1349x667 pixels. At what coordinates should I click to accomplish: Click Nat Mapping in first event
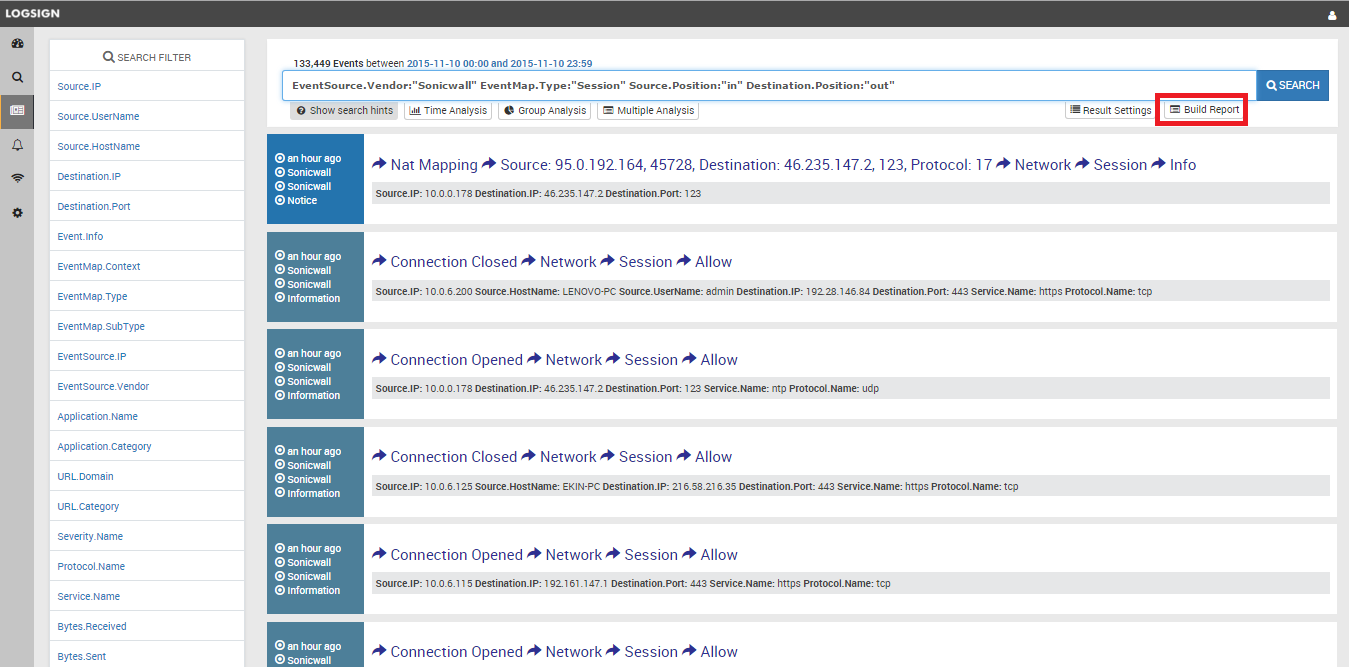434,164
